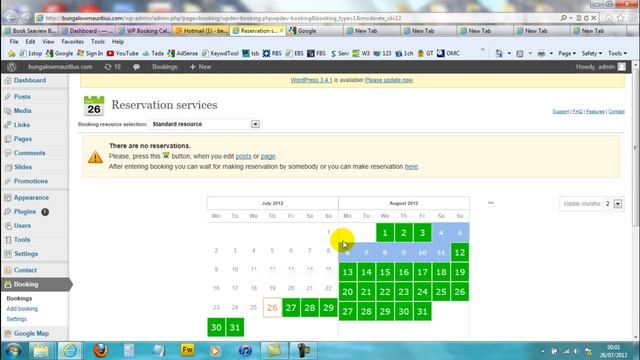Click the browser address bar
Image resolution: width=640 pixels, height=360 pixels.
(x=298, y=18)
